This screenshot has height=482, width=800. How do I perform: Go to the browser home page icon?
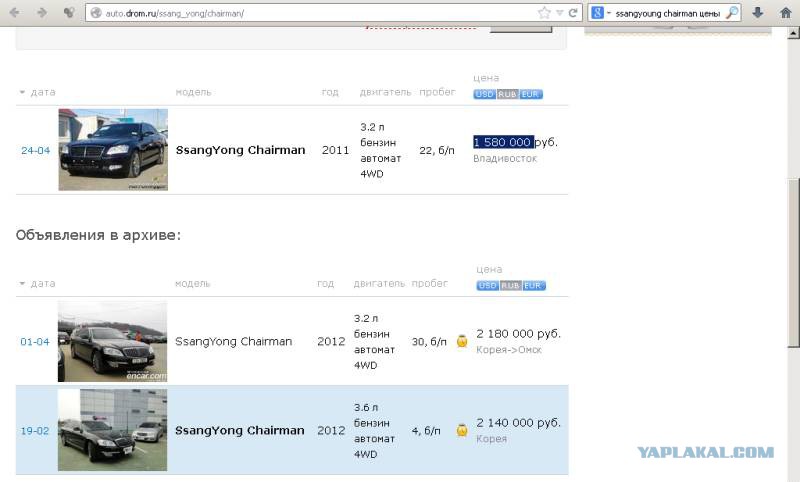click(786, 13)
